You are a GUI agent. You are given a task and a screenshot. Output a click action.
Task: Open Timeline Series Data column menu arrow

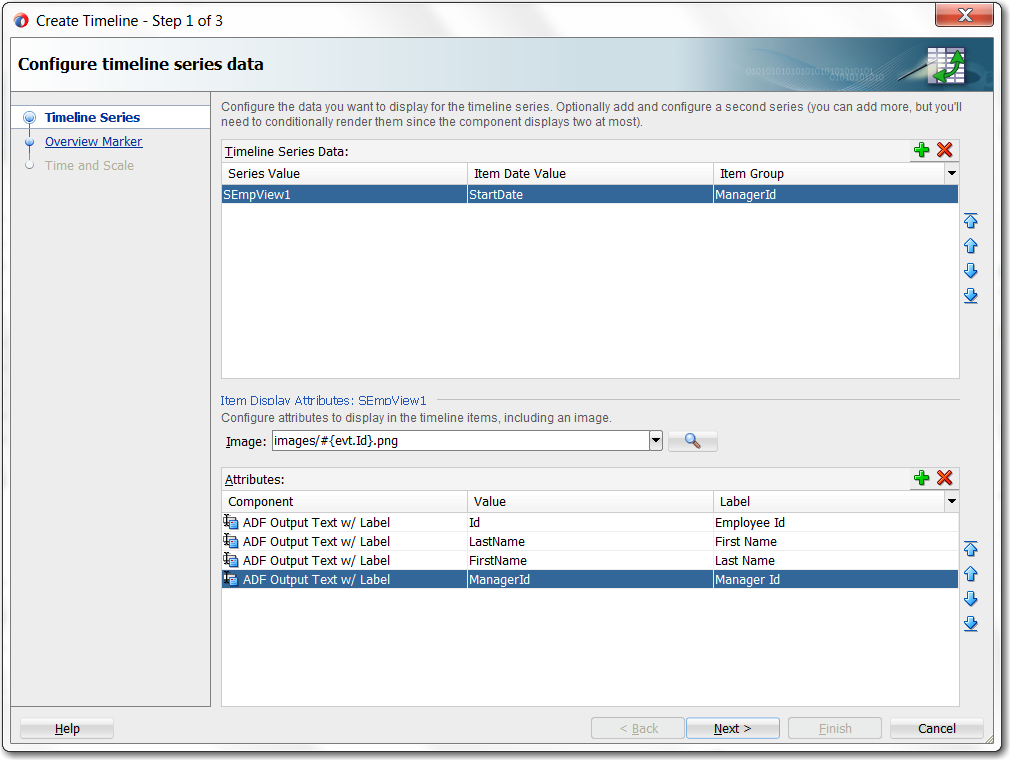[x=951, y=173]
